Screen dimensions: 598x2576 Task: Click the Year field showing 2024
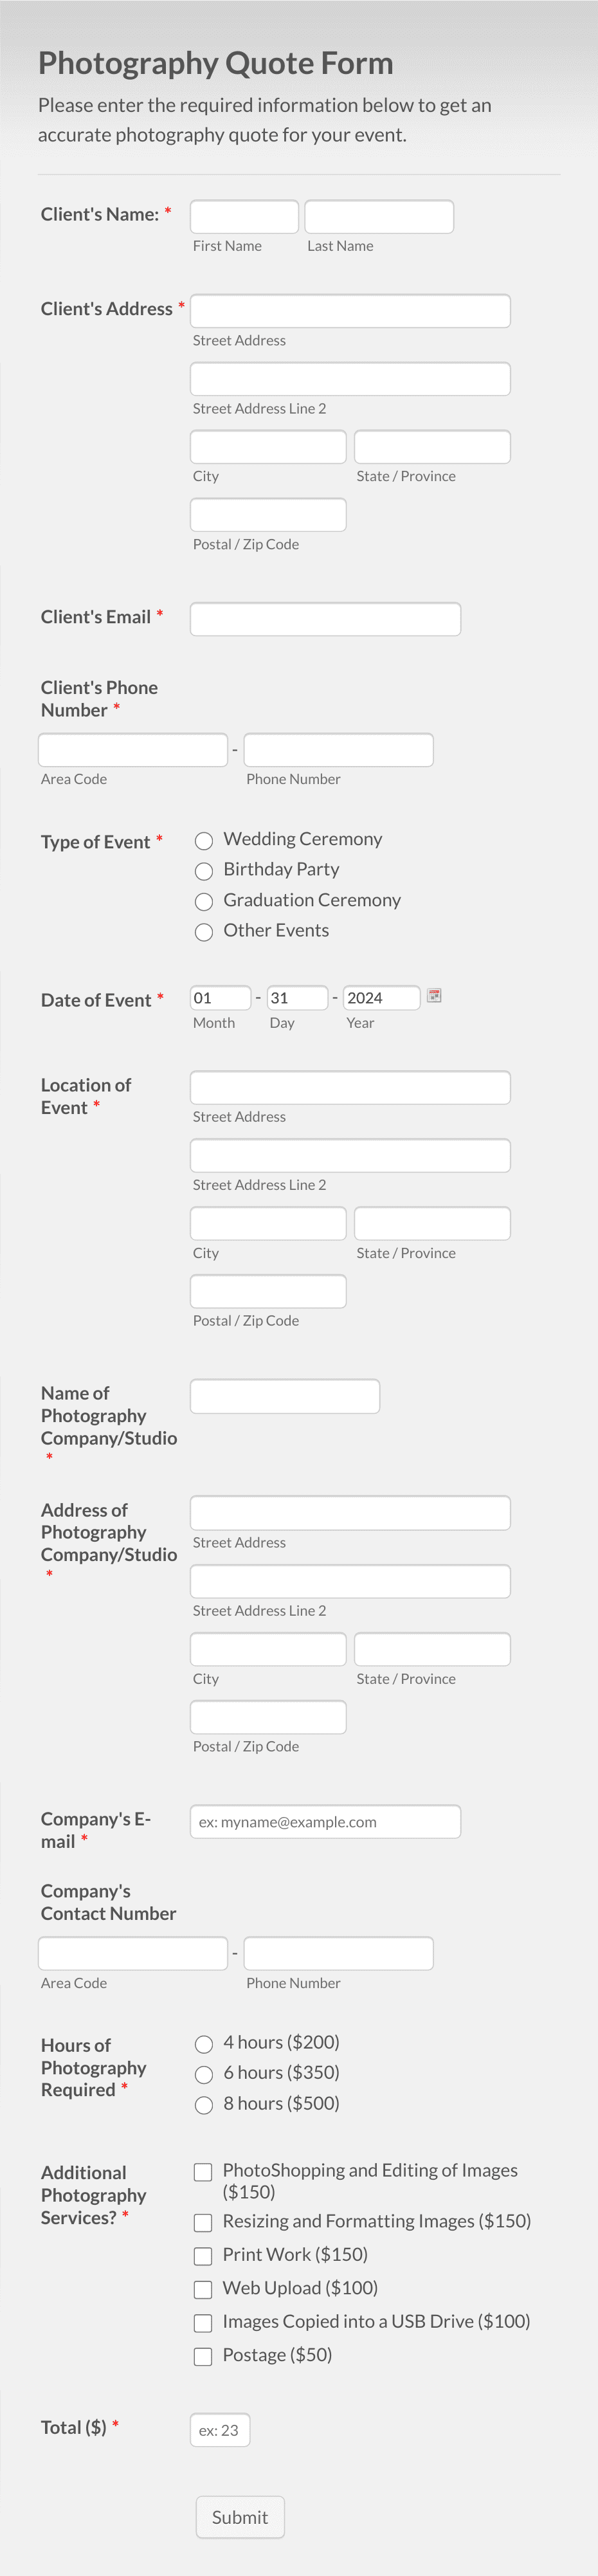coord(381,997)
